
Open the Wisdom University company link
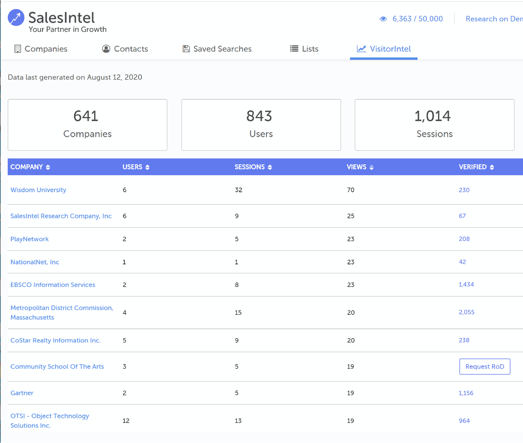coord(38,190)
